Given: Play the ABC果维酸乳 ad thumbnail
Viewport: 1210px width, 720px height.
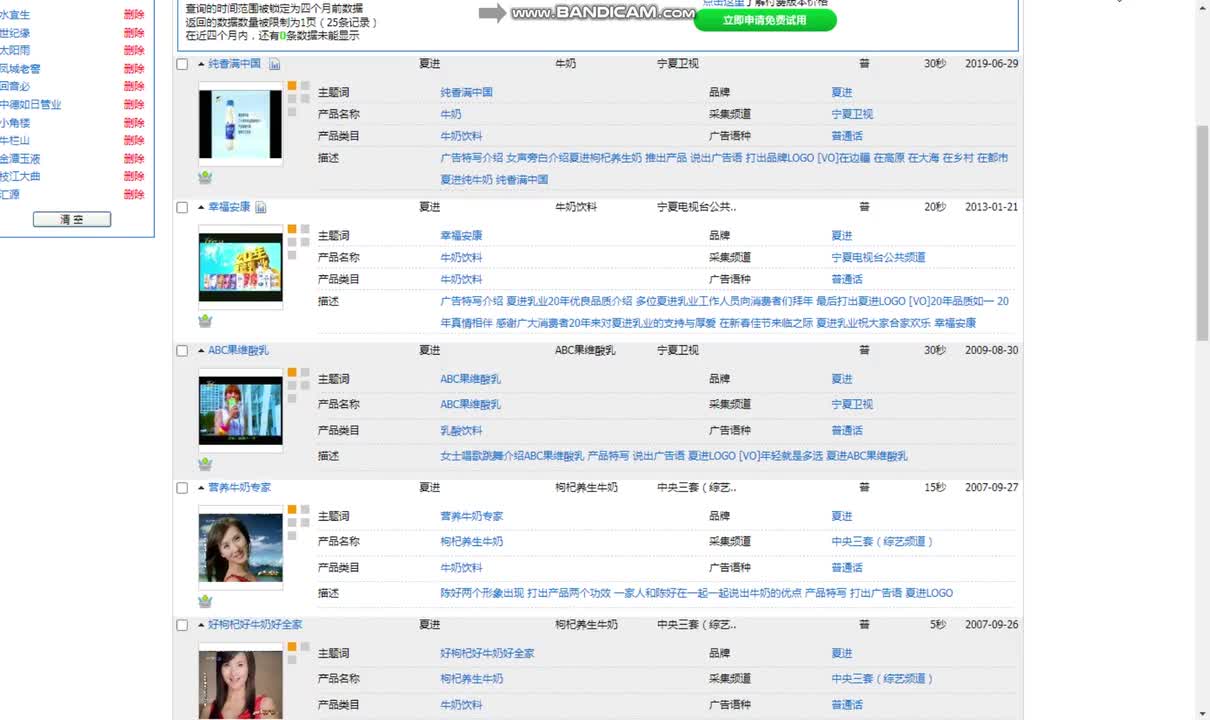Looking at the screenshot, I should click(240, 410).
